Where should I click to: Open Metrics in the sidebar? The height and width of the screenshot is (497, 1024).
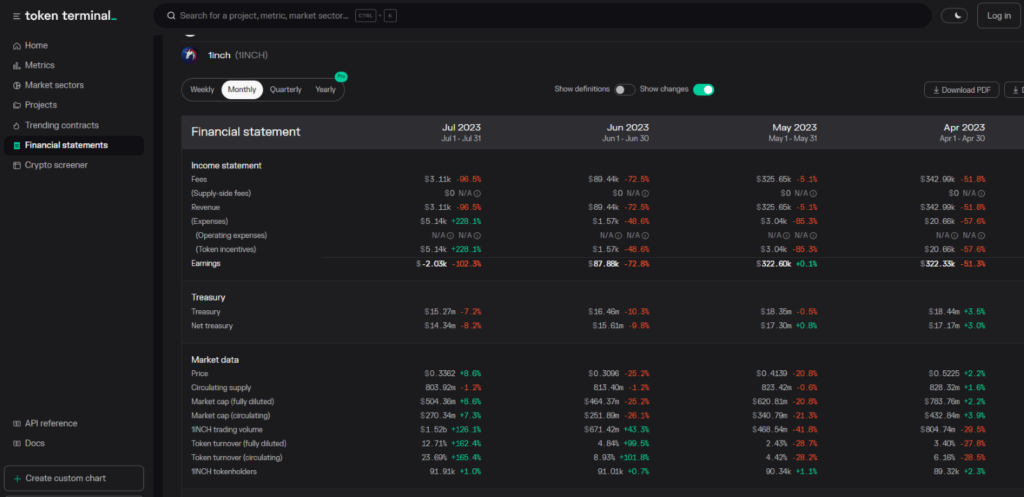tap(39, 65)
